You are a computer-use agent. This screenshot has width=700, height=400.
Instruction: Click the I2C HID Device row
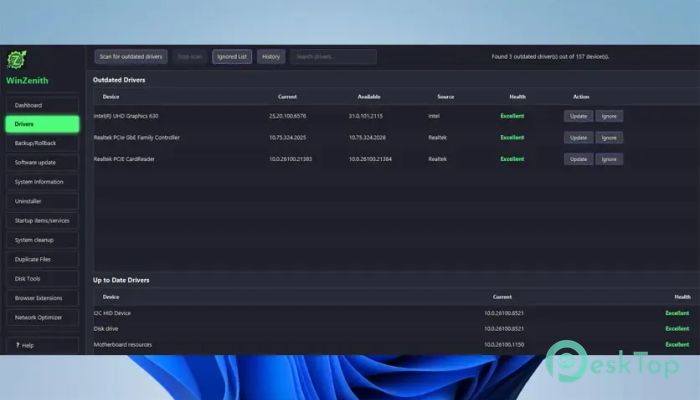pyautogui.click(x=396, y=313)
